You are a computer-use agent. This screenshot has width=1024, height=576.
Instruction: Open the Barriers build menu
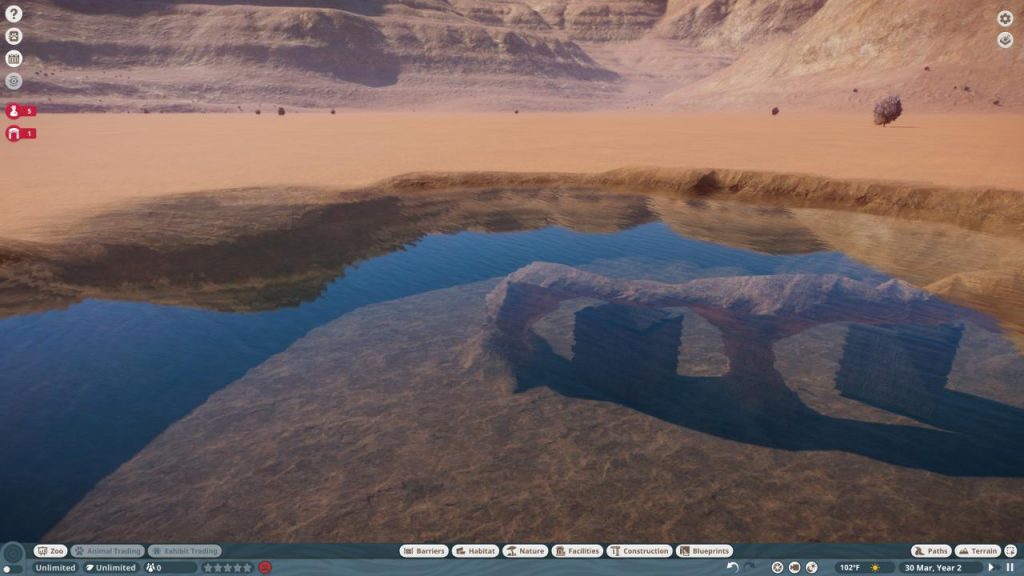pyautogui.click(x=424, y=551)
